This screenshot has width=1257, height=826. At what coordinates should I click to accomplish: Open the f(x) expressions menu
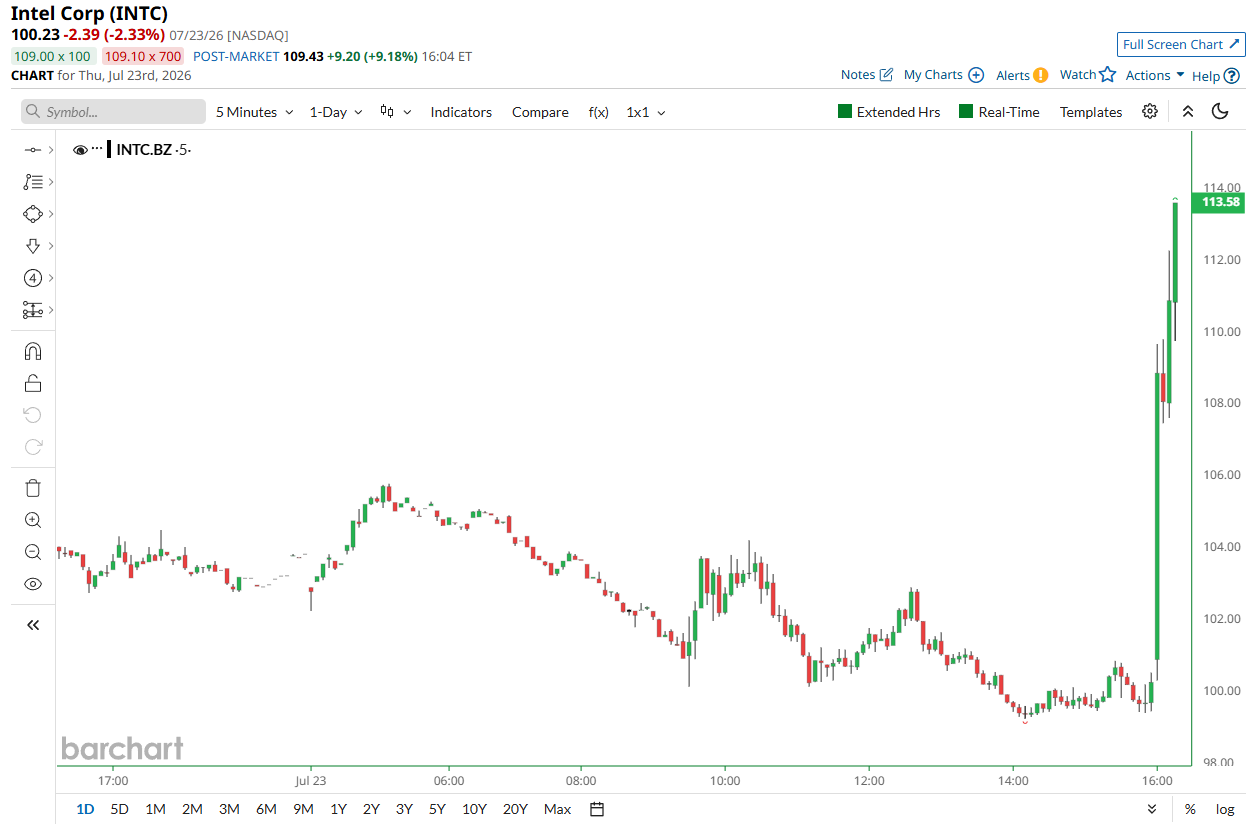click(598, 112)
